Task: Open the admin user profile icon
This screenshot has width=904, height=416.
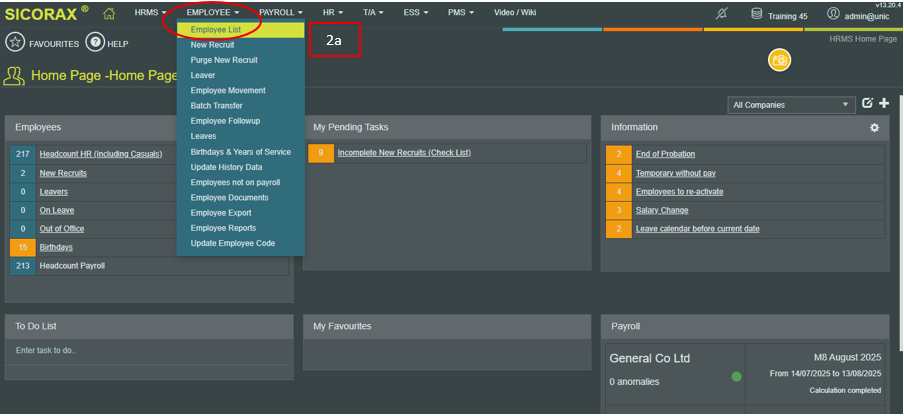Action: tap(833, 14)
